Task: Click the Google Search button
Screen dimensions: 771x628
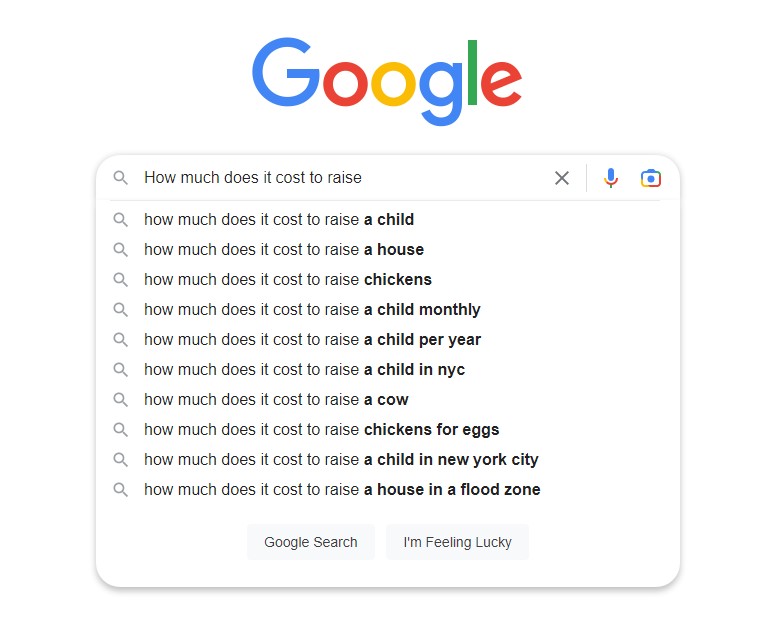Action: (311, 542)
